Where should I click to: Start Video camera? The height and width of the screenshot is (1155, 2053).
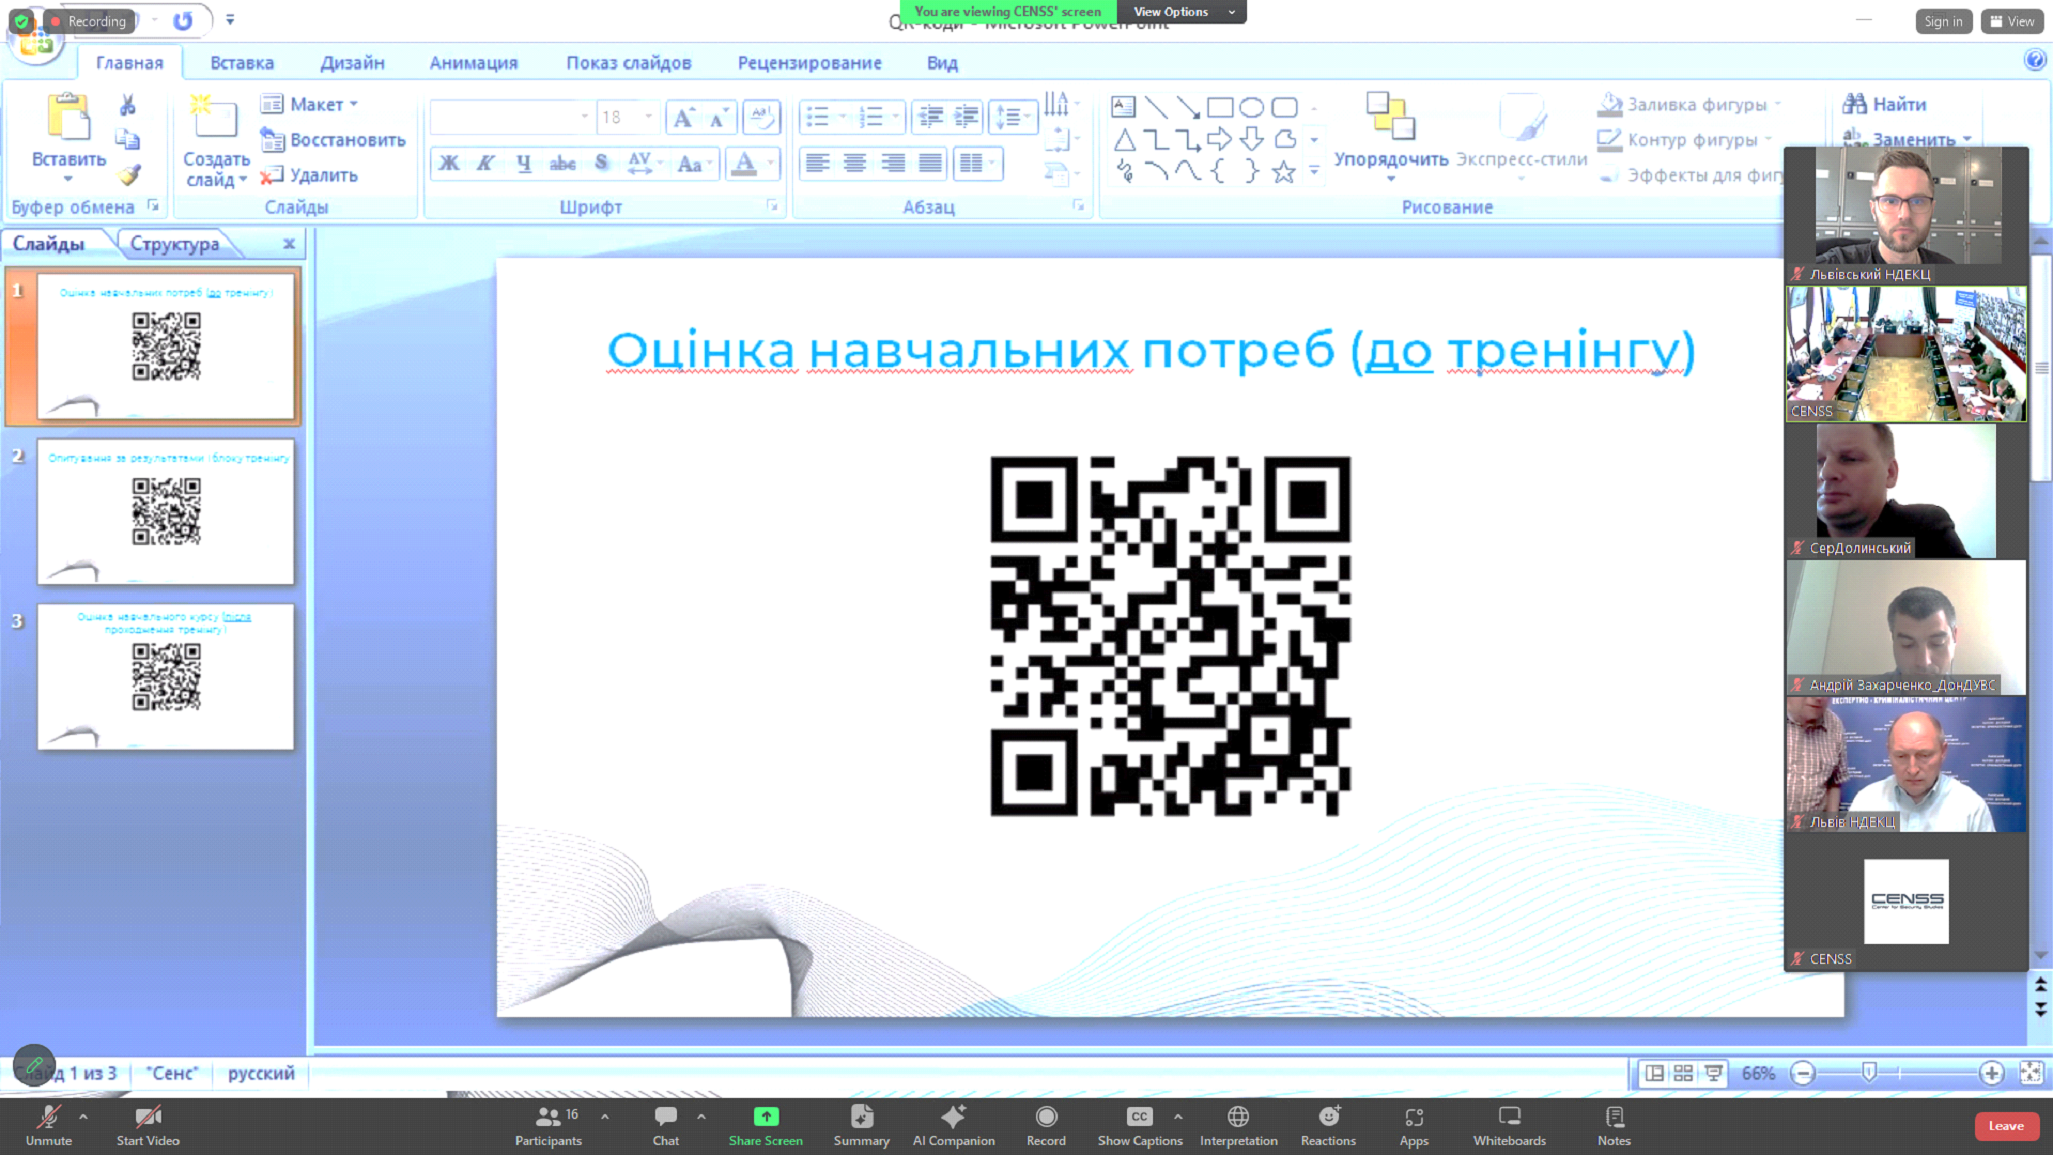pos(148,1125)
